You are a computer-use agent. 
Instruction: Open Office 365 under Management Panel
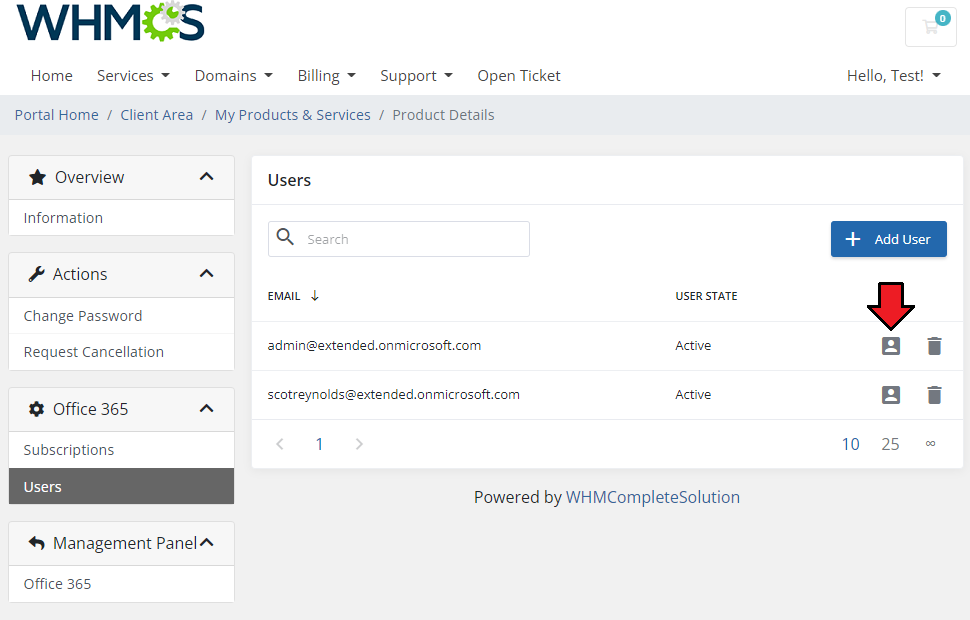tap(121, 584)
